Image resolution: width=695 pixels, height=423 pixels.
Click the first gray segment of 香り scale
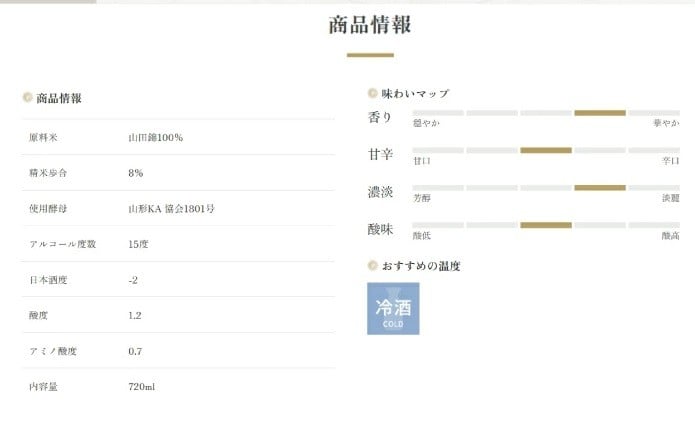pos(438,113)
